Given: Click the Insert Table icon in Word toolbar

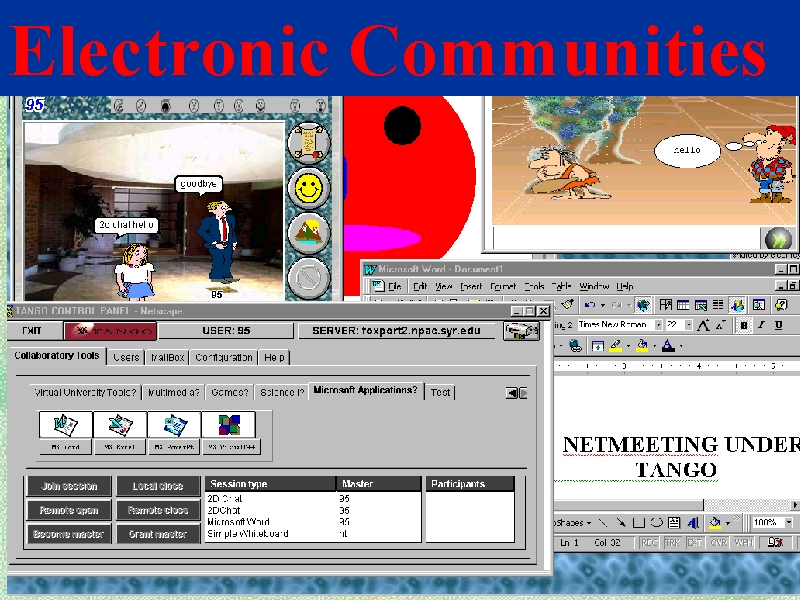Looking at the screenshot, I should point(683,305).
